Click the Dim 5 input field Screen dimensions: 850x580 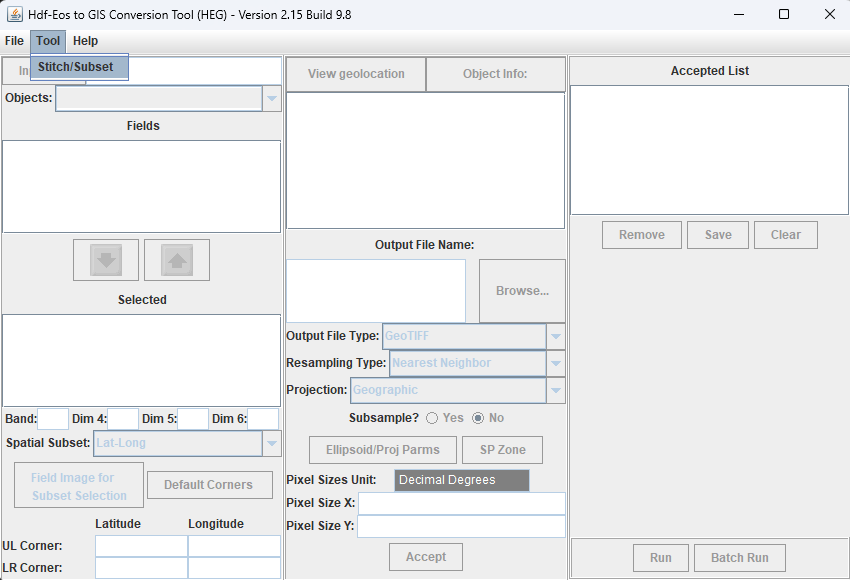coord(193,419)
